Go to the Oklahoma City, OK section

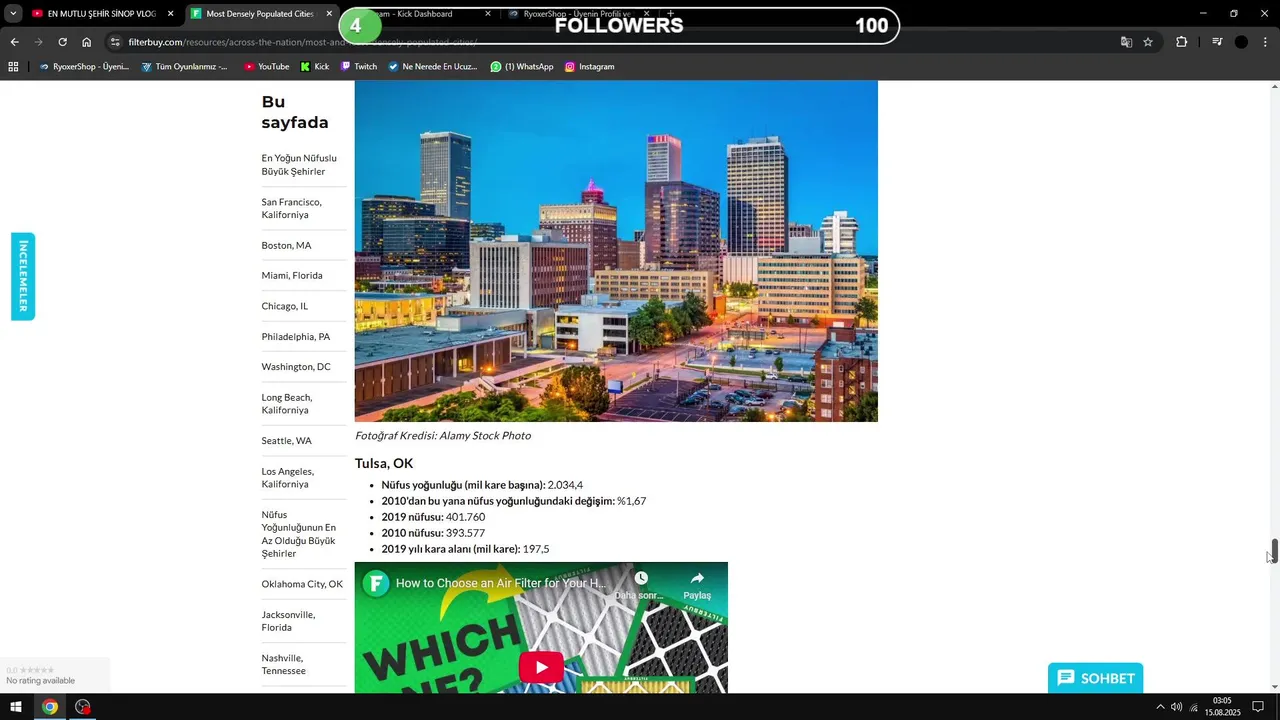302,584
